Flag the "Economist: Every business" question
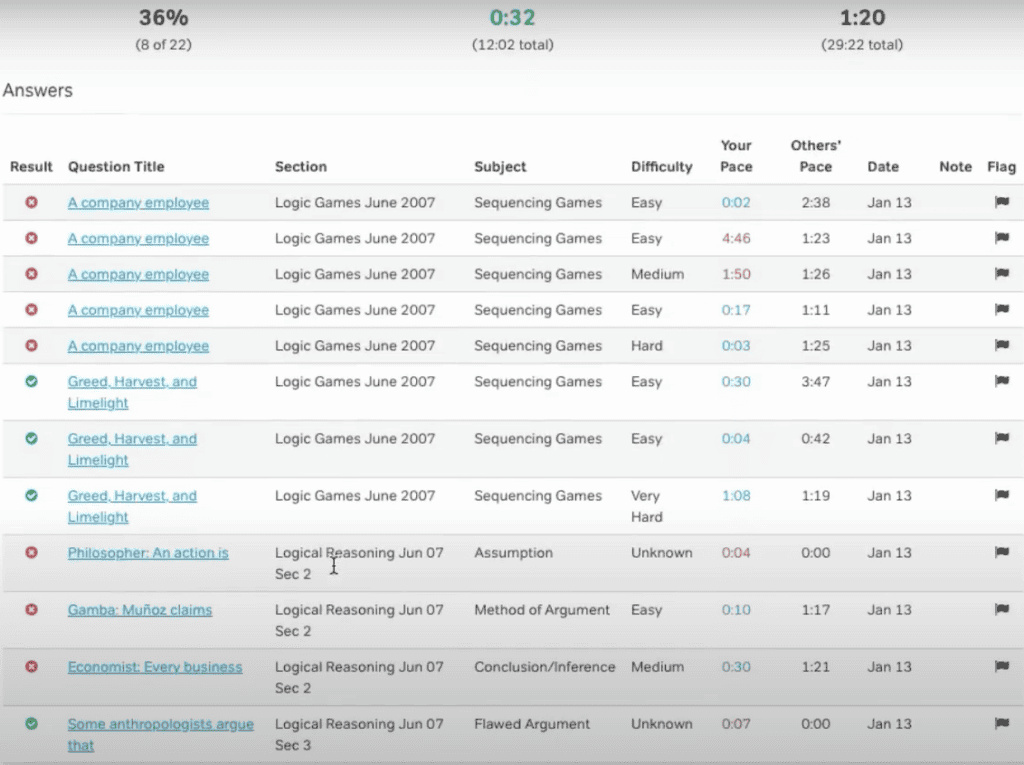This screenshot has height=765, width=1024. coord(1001,666)
